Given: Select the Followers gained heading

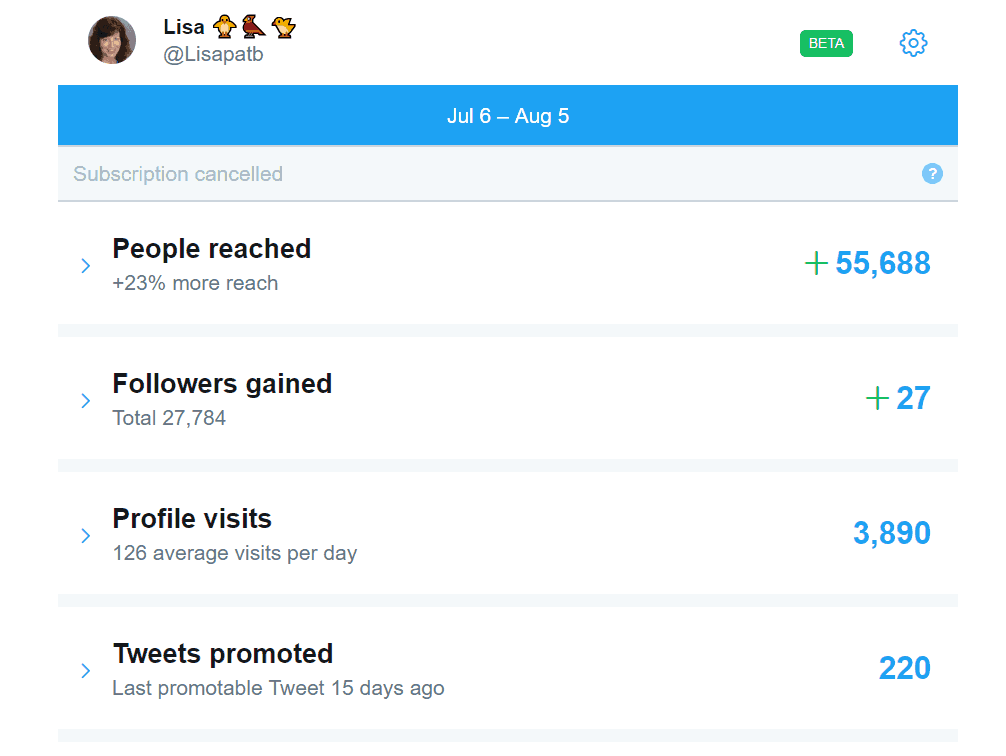Looking at the screenshot, I should (222, 384).
